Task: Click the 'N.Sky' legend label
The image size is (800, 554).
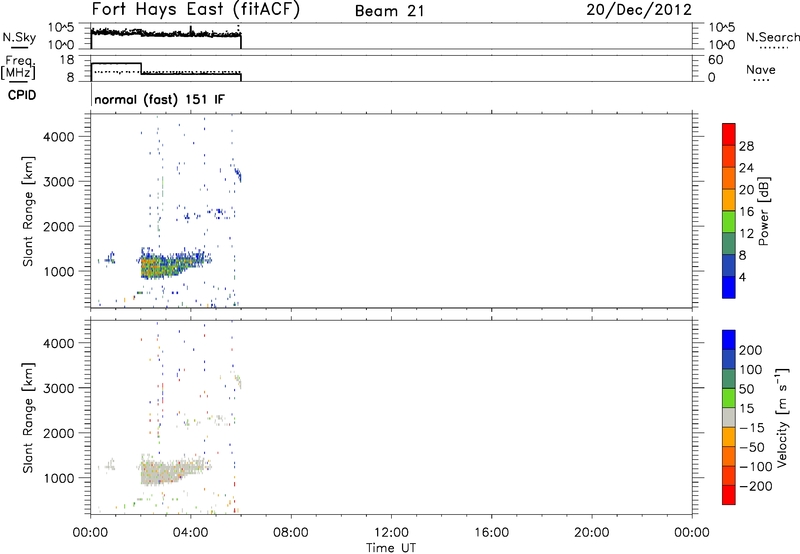Action: tap(19, 37)
